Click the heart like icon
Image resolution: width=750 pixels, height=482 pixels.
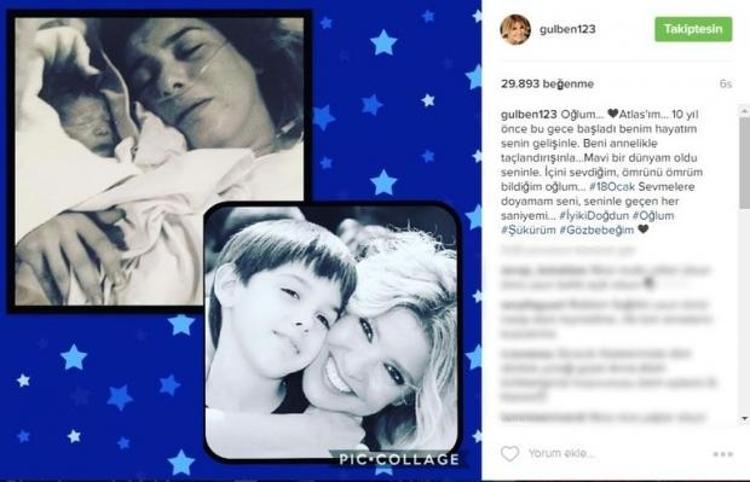[x=509, y=453]
